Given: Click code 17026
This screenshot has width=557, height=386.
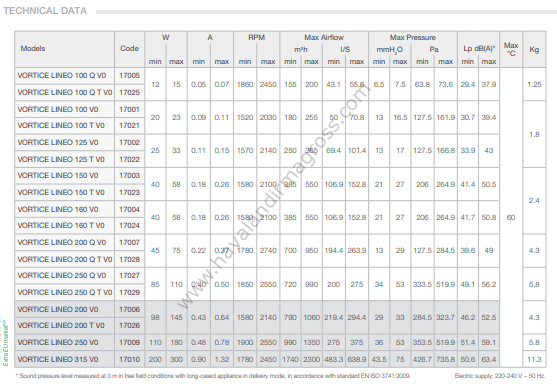Looking at the screenshot, I should [129, 326].
